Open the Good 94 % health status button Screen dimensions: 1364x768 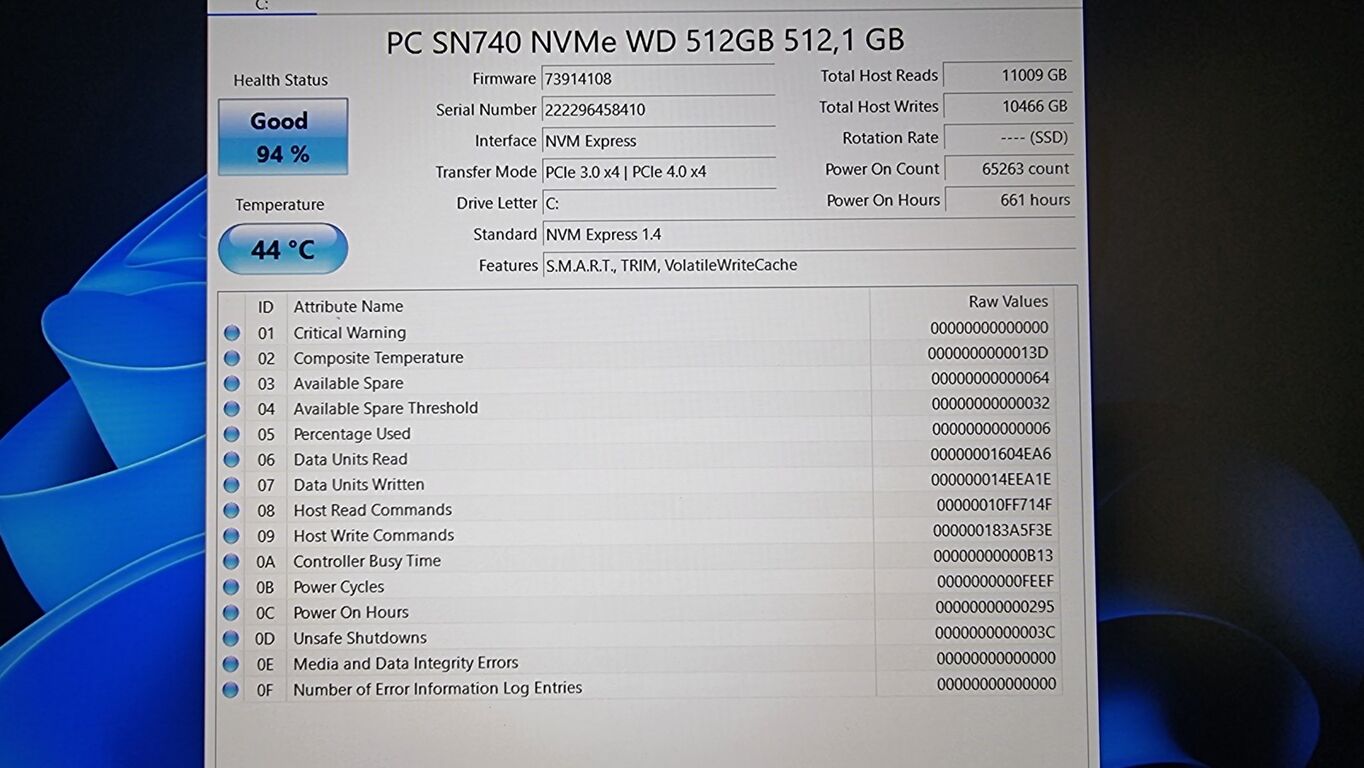click(283, 137)
